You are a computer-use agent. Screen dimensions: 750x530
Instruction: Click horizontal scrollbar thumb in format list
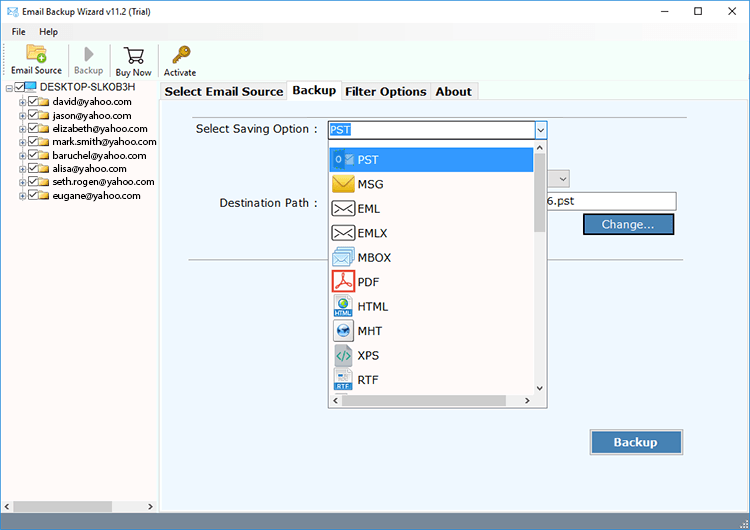[x=424, y=400]
